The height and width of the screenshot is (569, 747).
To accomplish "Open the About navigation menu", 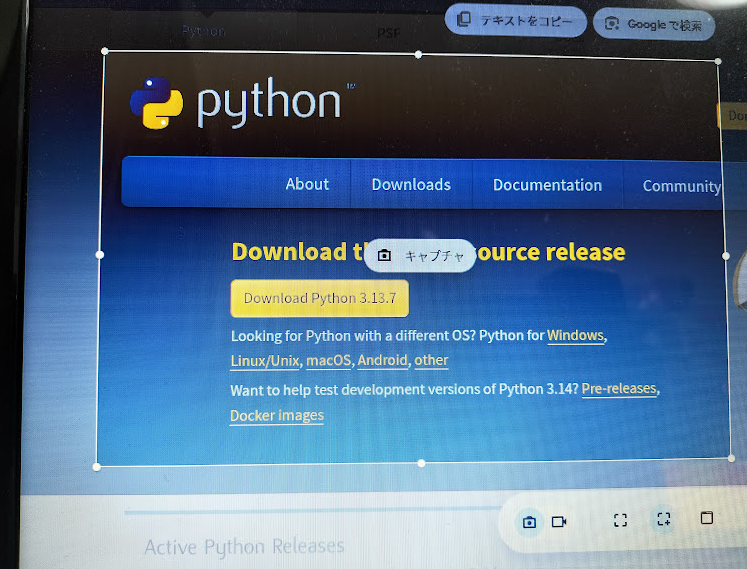I will click(307, 184).
